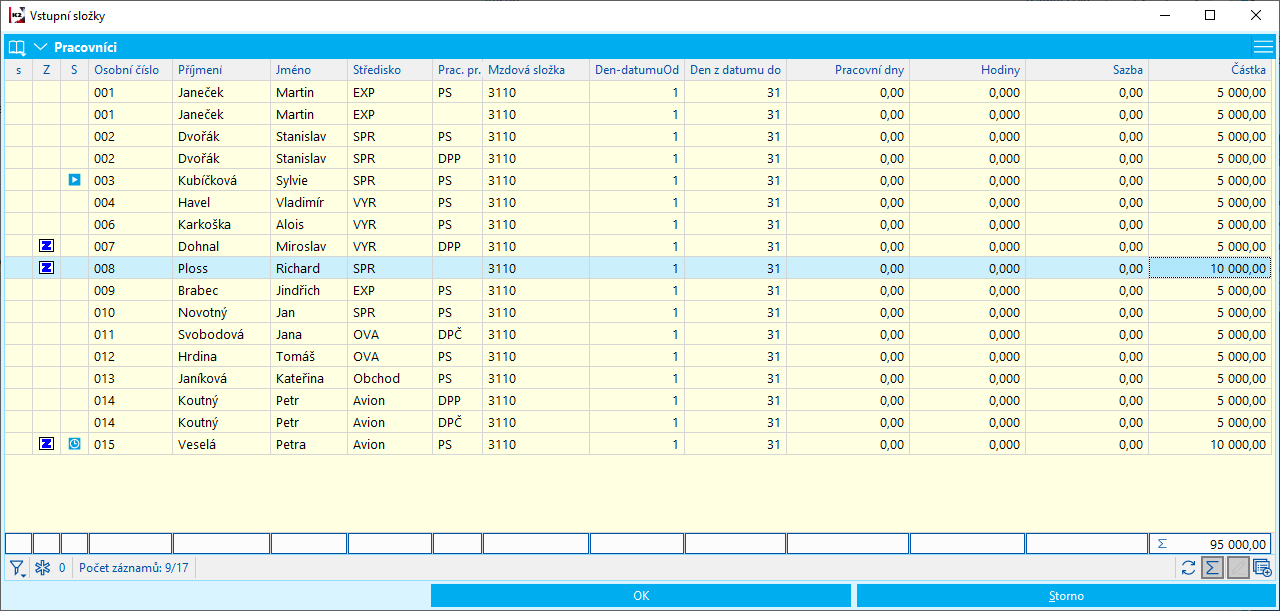Click the Středisko column header
Viewport: 1280px width, 611px height.
tap(390, 70)
